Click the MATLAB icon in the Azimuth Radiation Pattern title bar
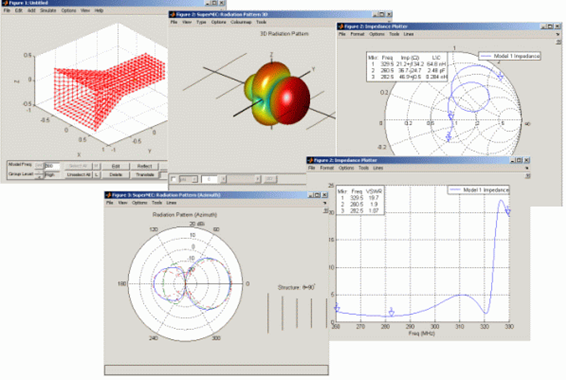This screenshot has height=387, width=568. pos(108,195)
